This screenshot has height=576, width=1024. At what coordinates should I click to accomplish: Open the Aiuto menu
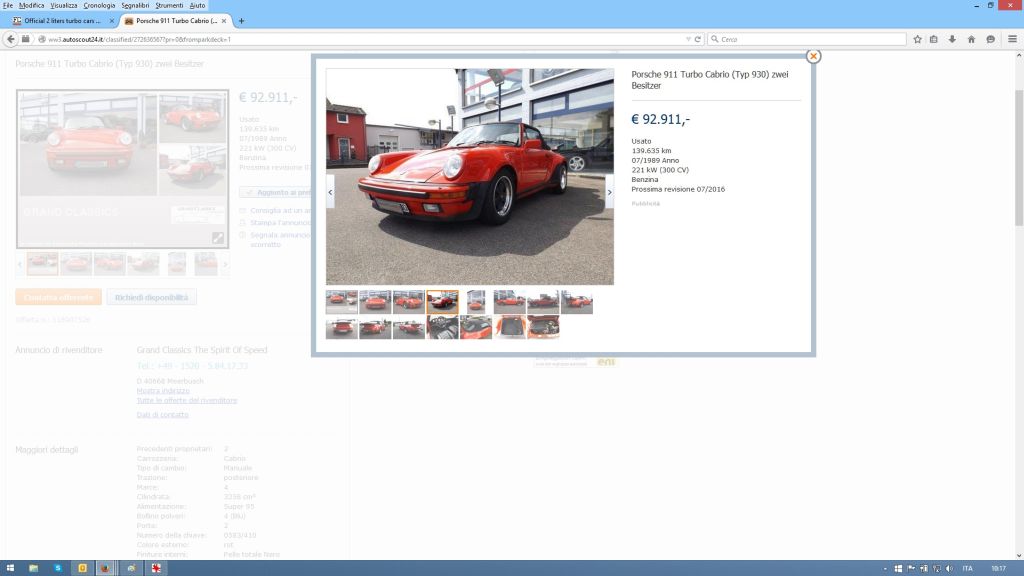197,5
